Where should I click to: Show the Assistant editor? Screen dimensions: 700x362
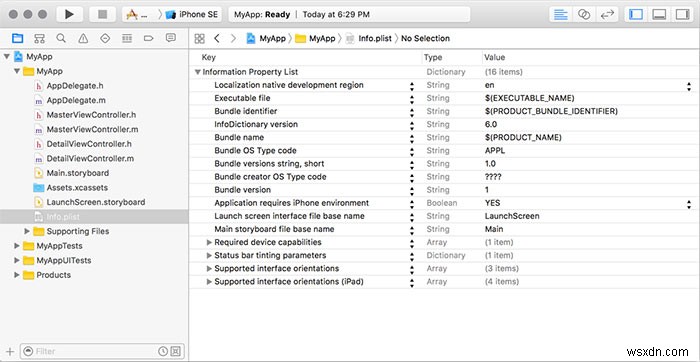(584, 14)
